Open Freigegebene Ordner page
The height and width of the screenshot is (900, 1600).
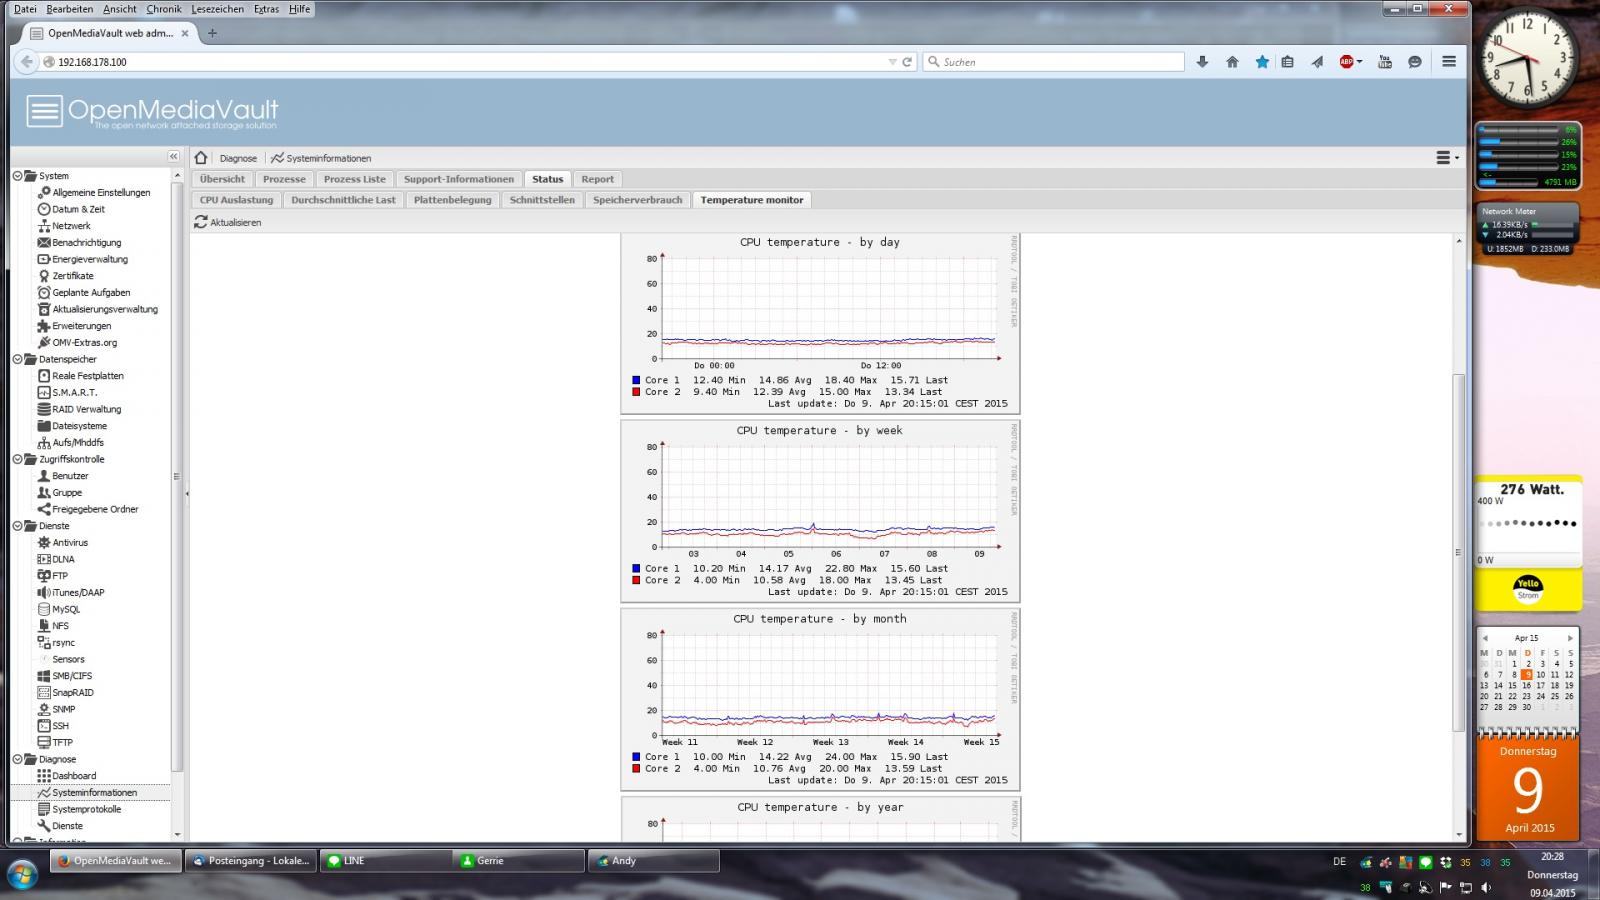95,509
